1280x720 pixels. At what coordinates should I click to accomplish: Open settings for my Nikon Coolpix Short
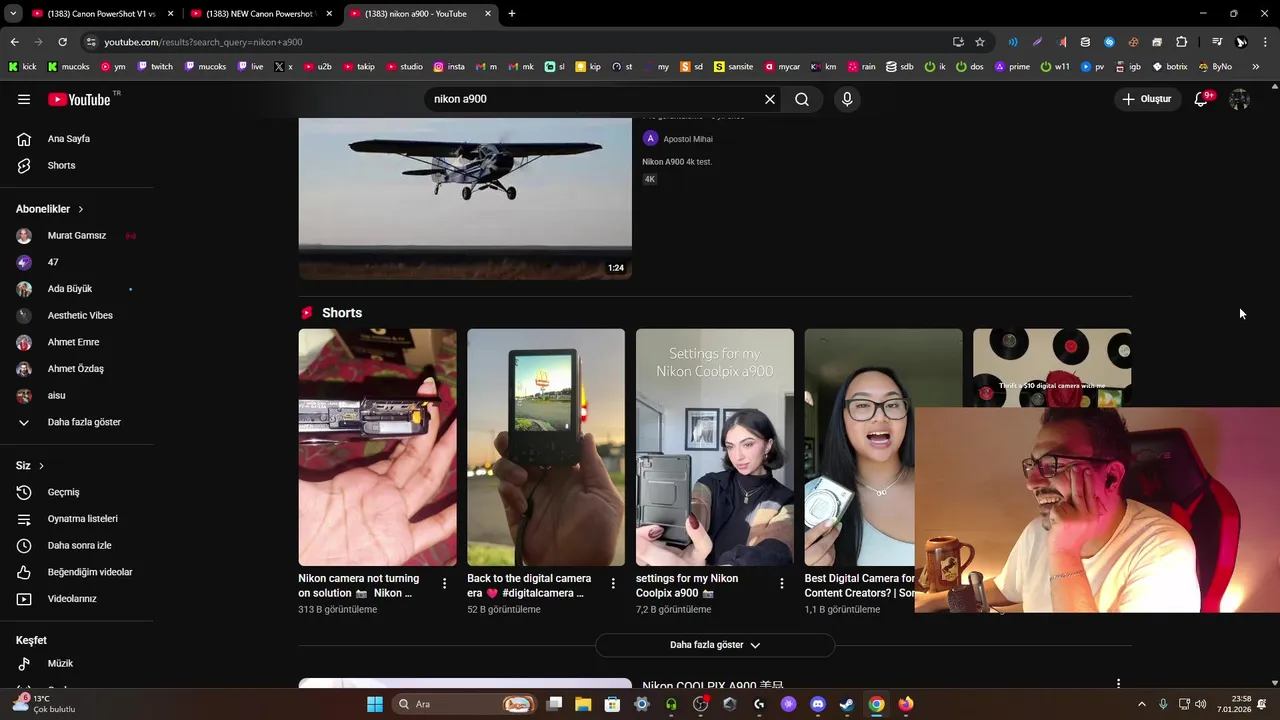715,447
